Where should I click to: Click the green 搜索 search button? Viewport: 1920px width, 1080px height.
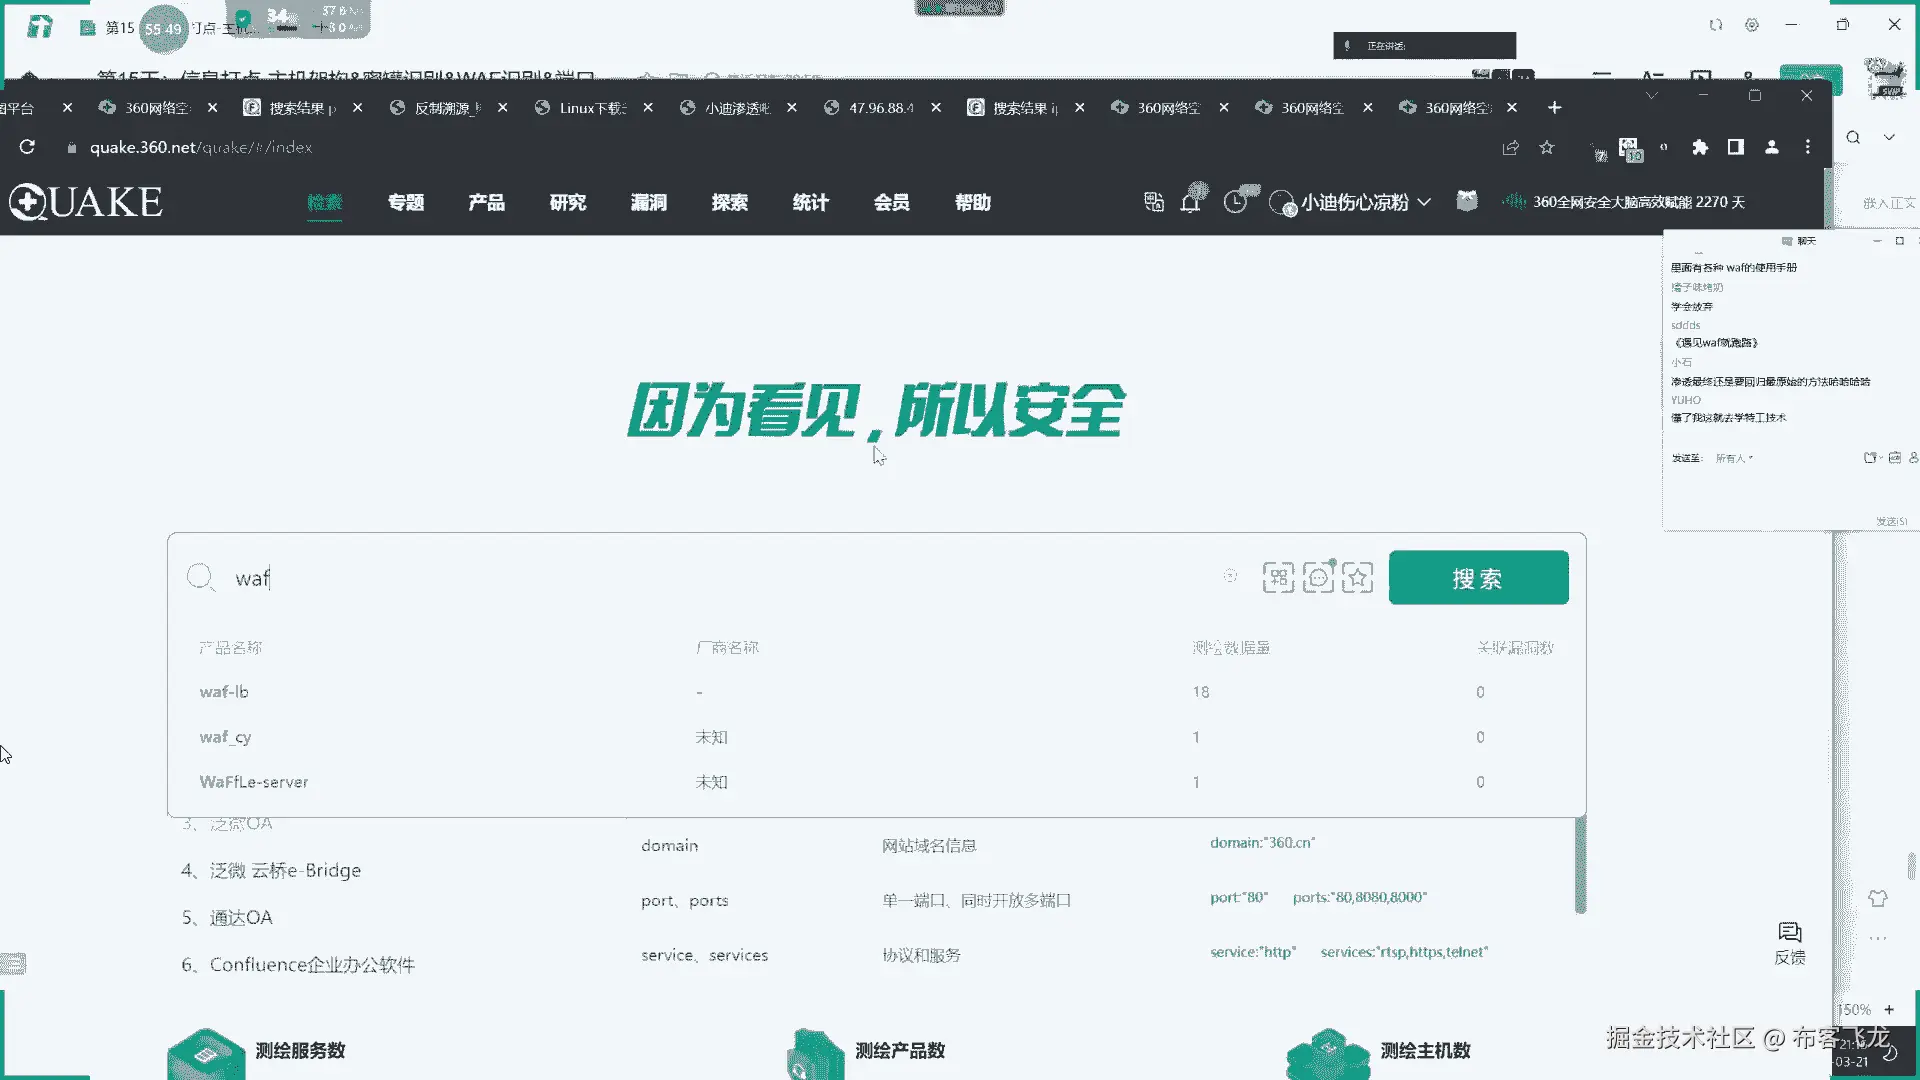pos(1478,578)
